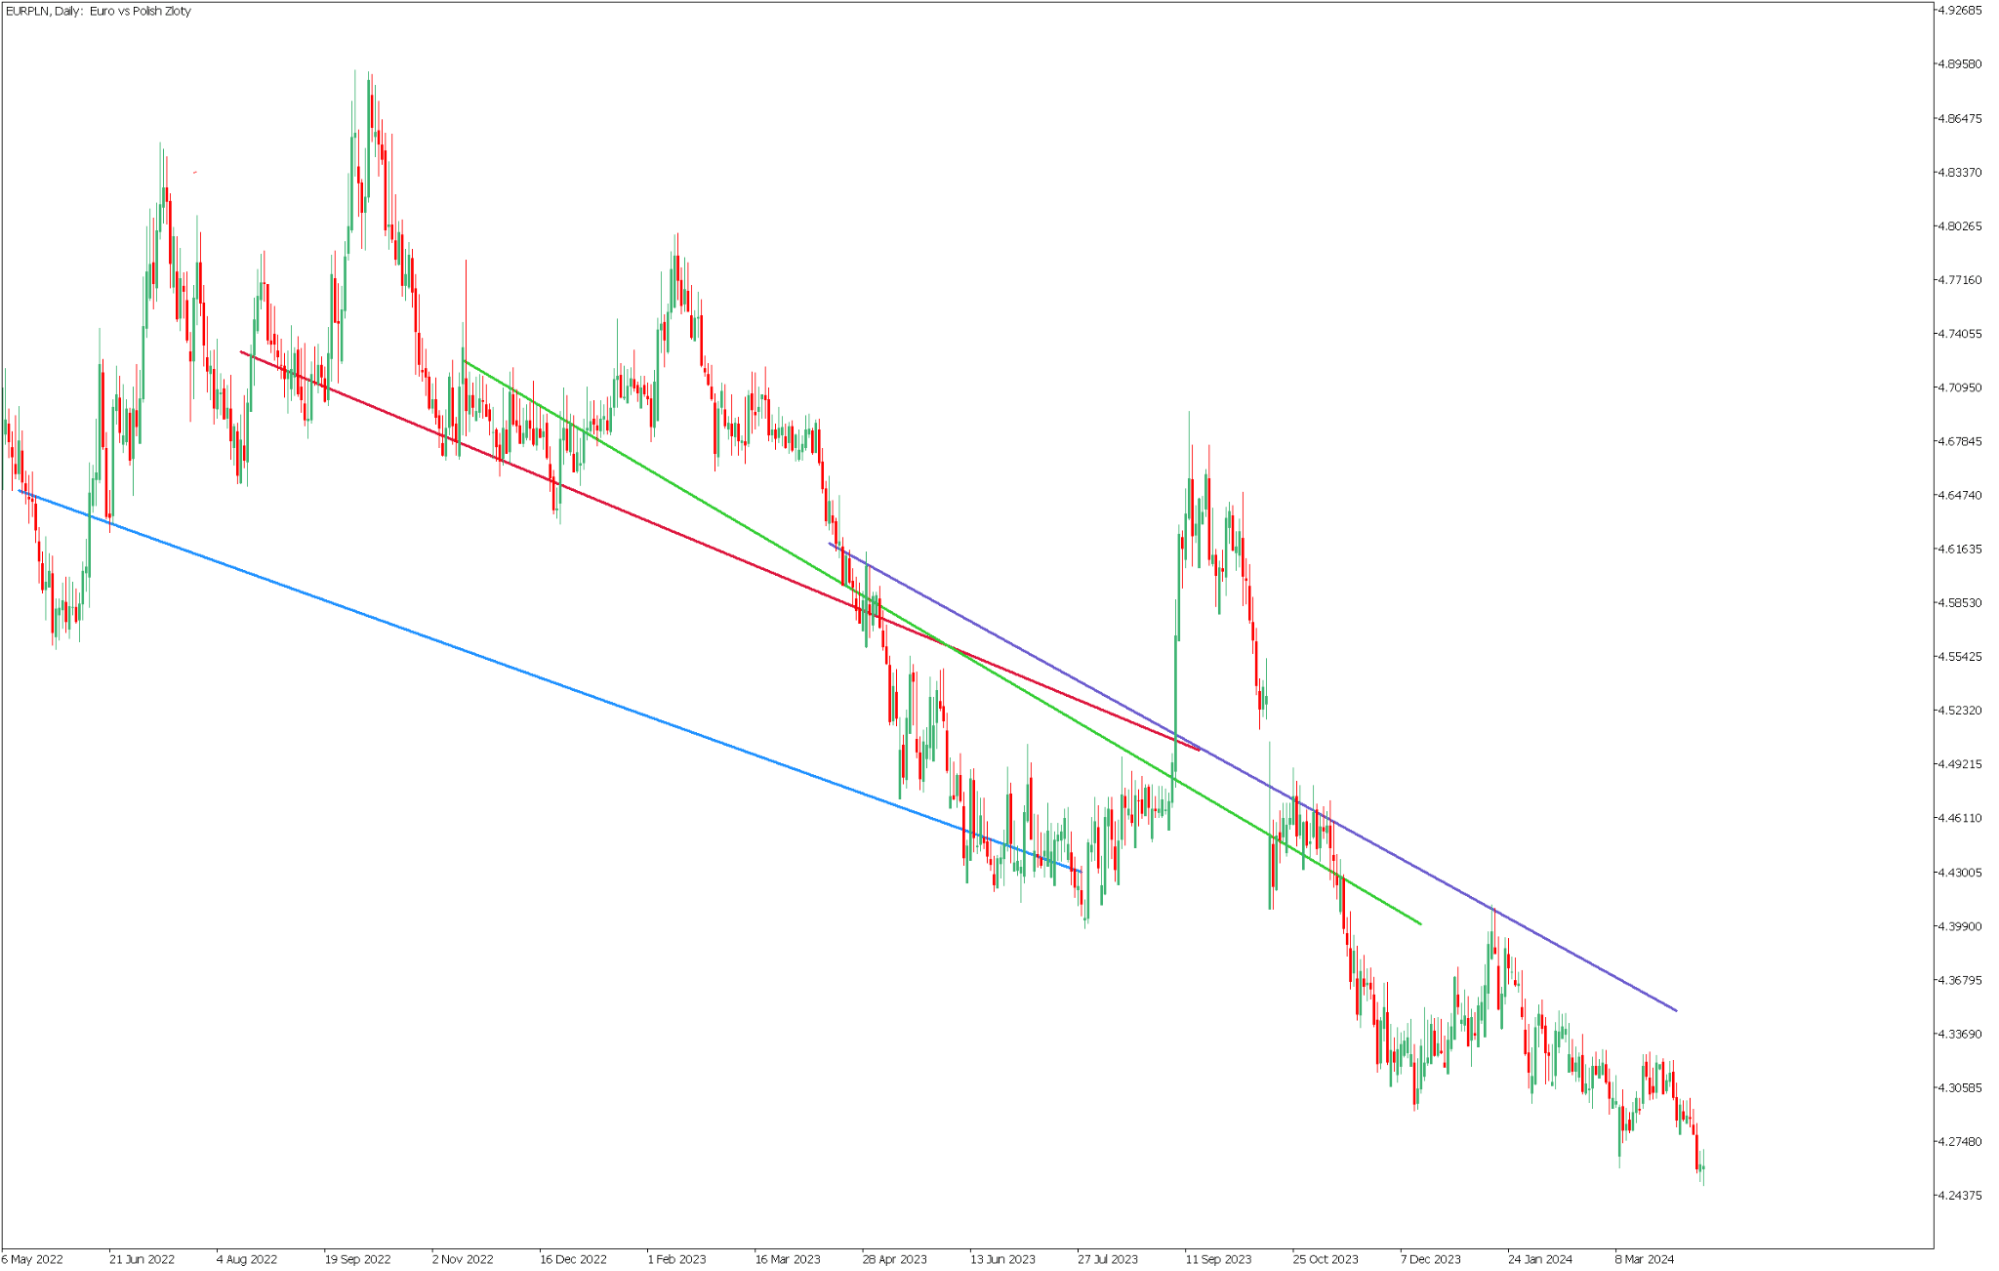Viewport: 1999px width, 1271px height.
Task: Click the '11 Sep 2023' date label
Action: coord(1218,1260)
